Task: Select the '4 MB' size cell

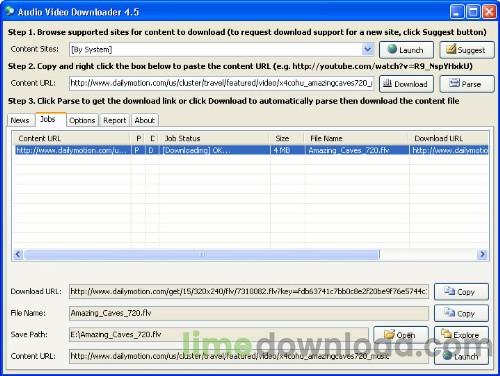Action: 287,150
